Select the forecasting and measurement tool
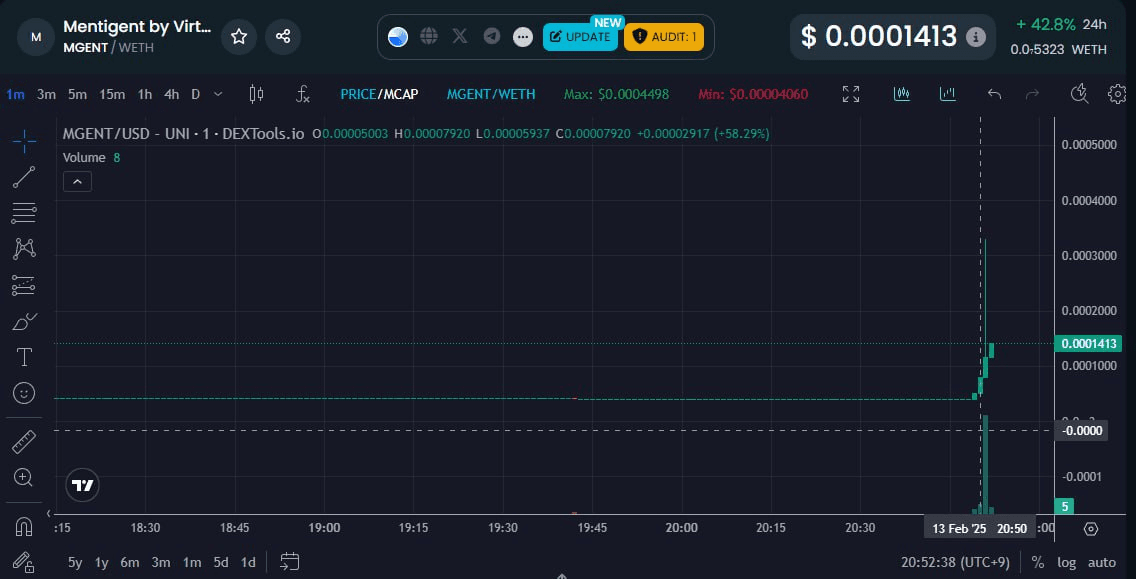This screenshot has height=579, width=1136. [24, 286]
